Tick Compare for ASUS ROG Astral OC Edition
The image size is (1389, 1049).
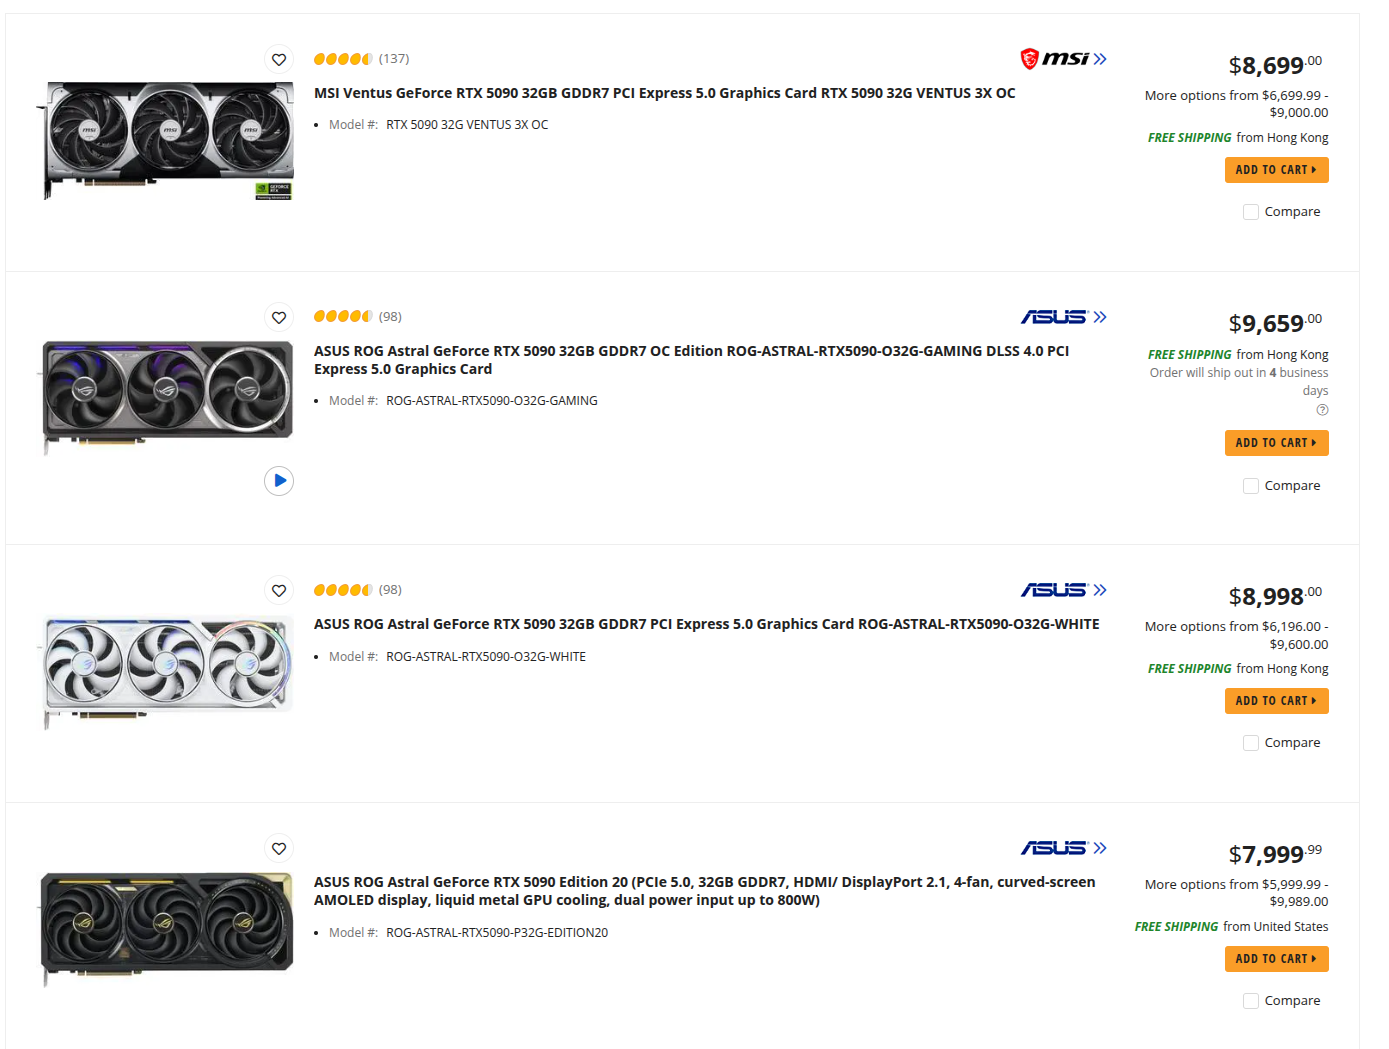[1251, 486]
